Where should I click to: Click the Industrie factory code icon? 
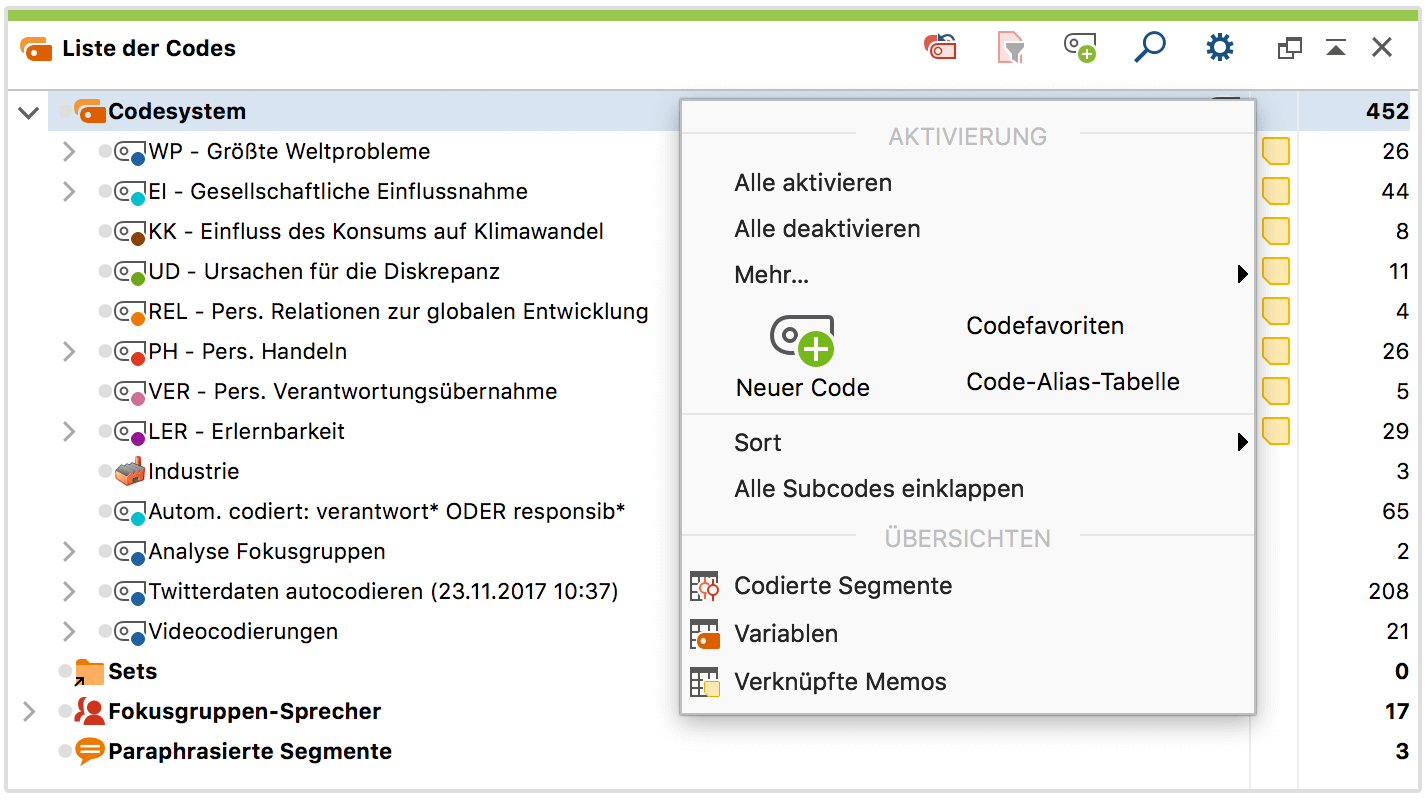(x=130, y=471)
